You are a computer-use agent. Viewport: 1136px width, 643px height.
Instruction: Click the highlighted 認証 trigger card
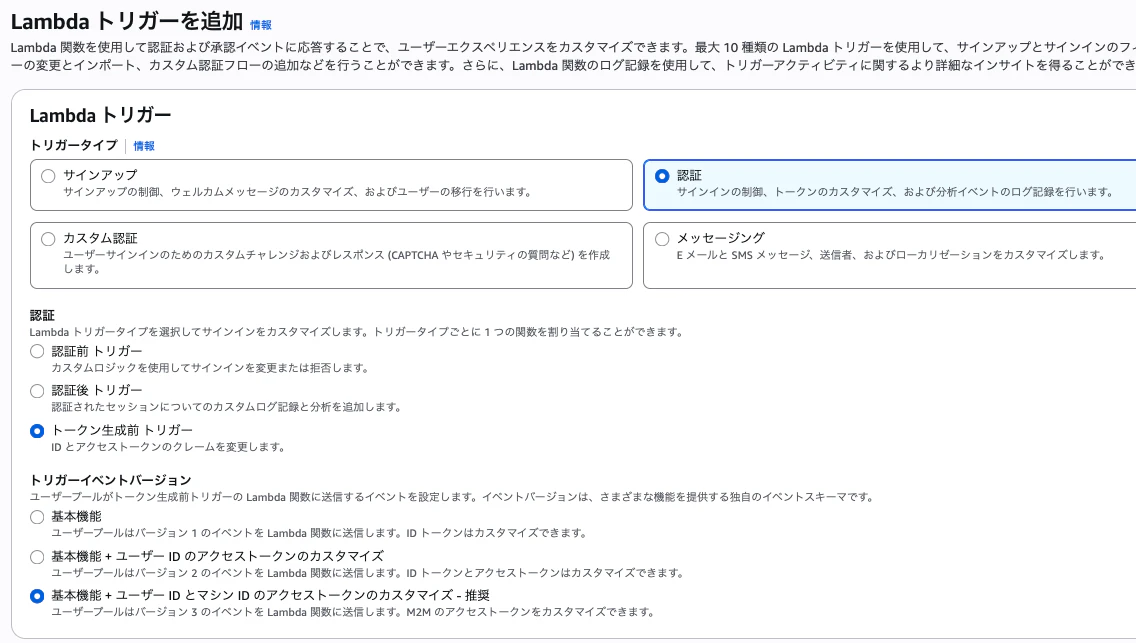point(890,183)
